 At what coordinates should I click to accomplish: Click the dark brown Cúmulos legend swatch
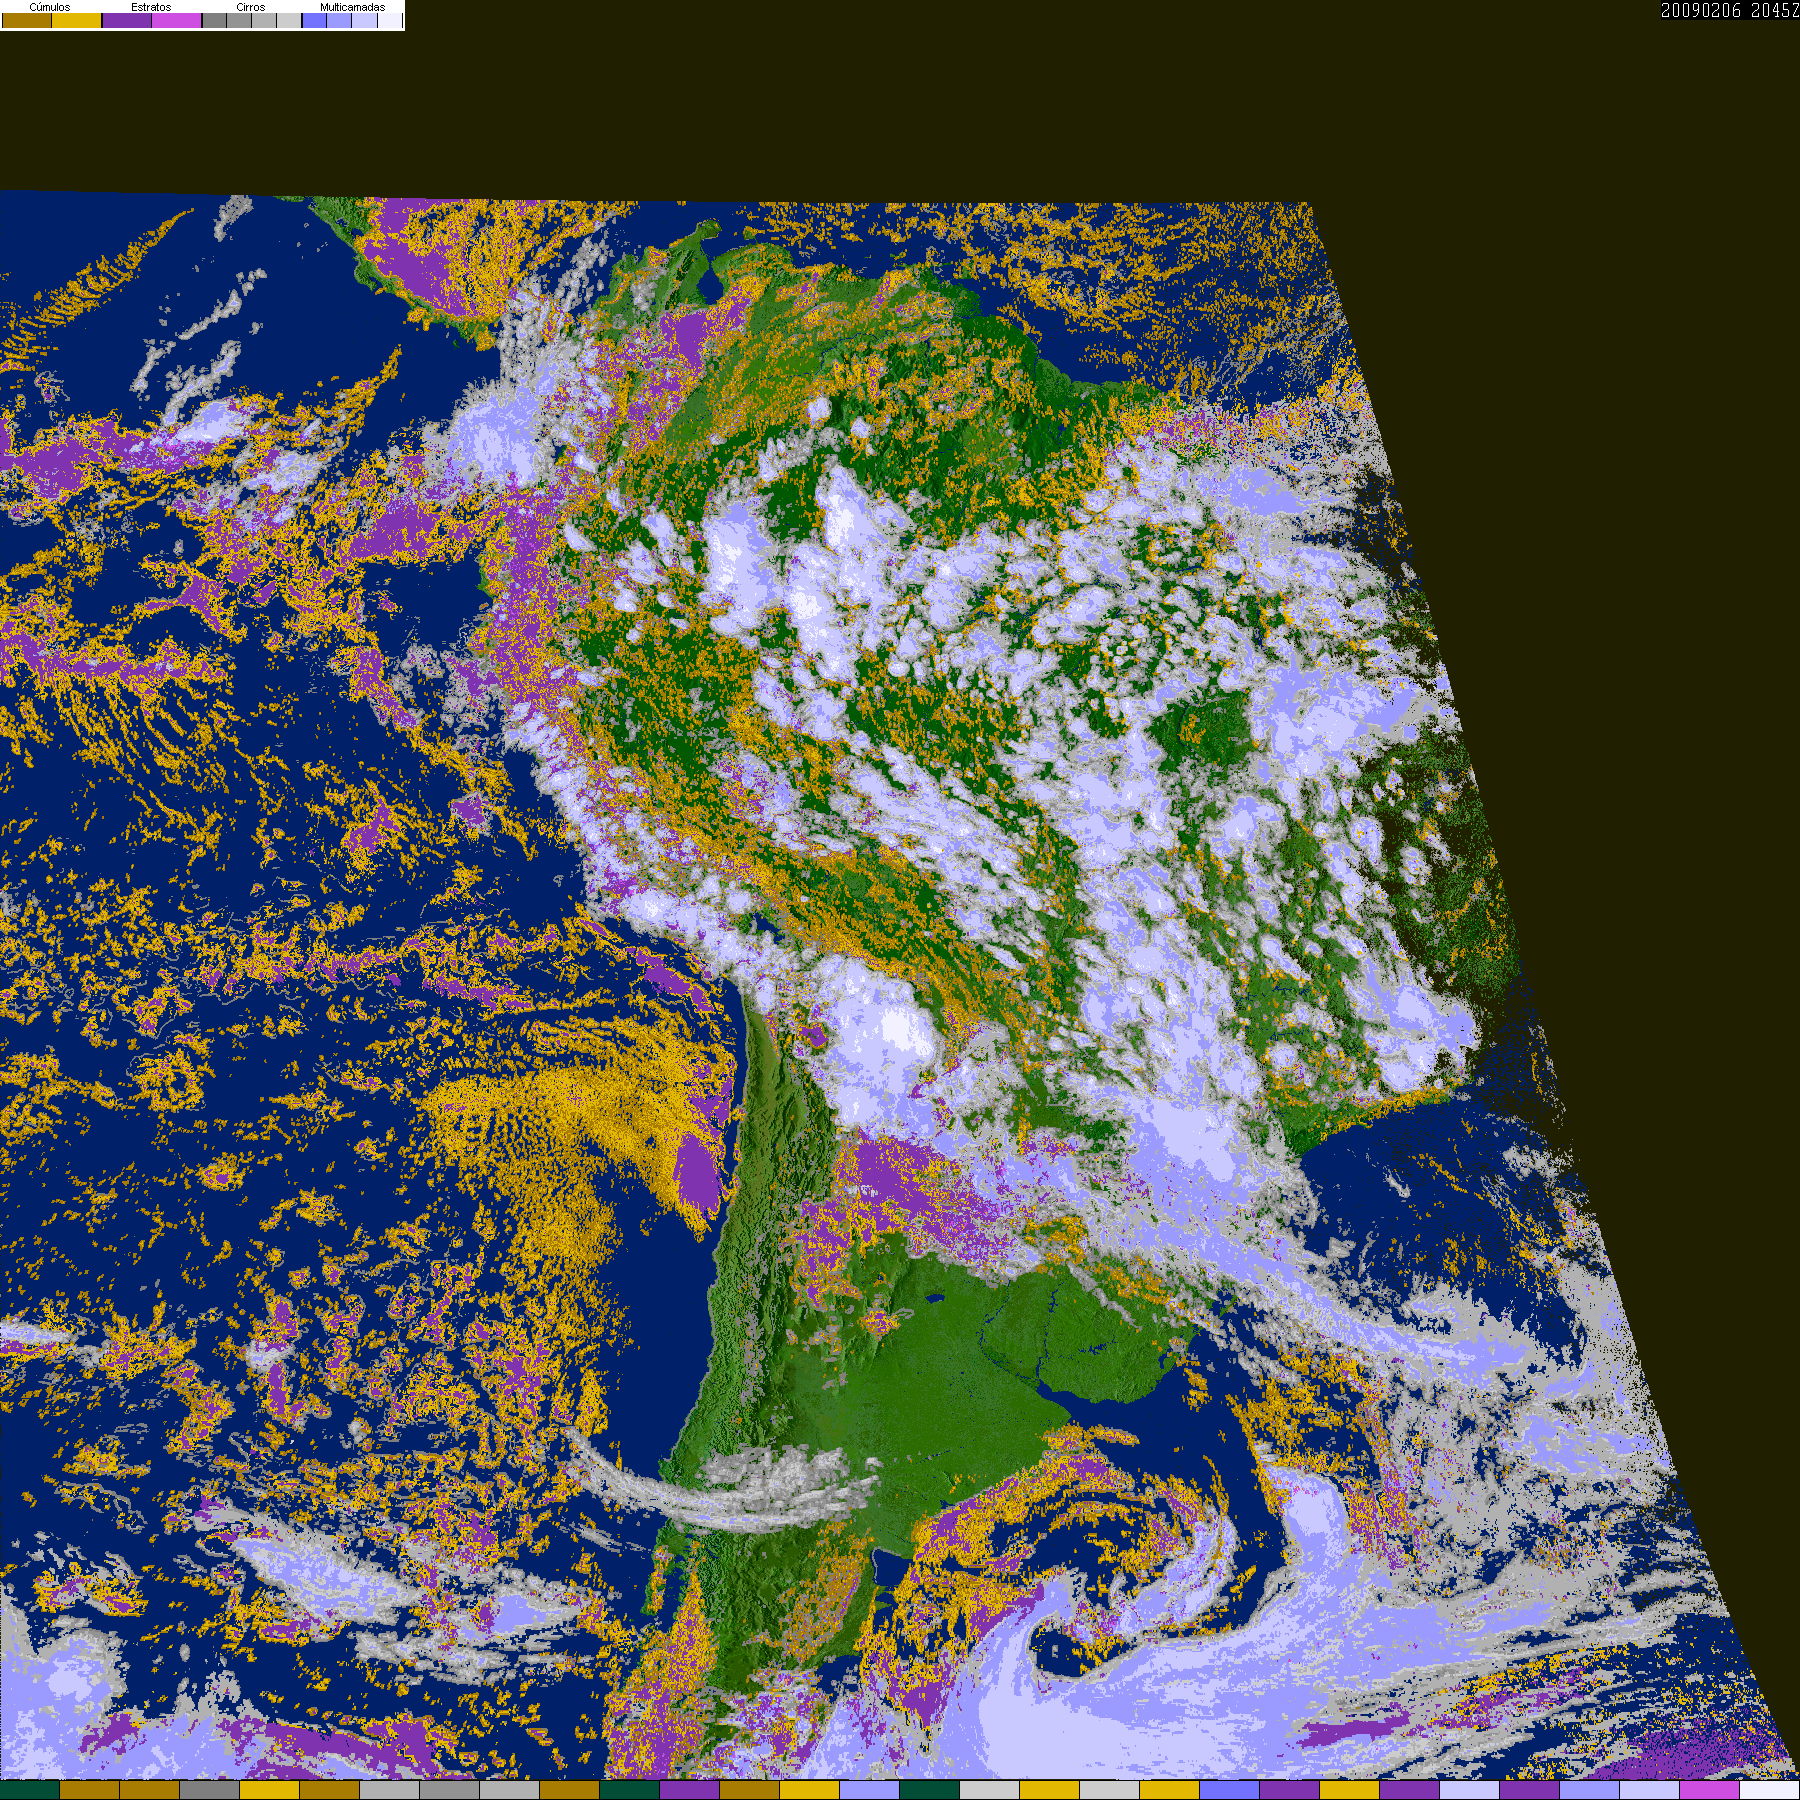click(x=27, y=20)
